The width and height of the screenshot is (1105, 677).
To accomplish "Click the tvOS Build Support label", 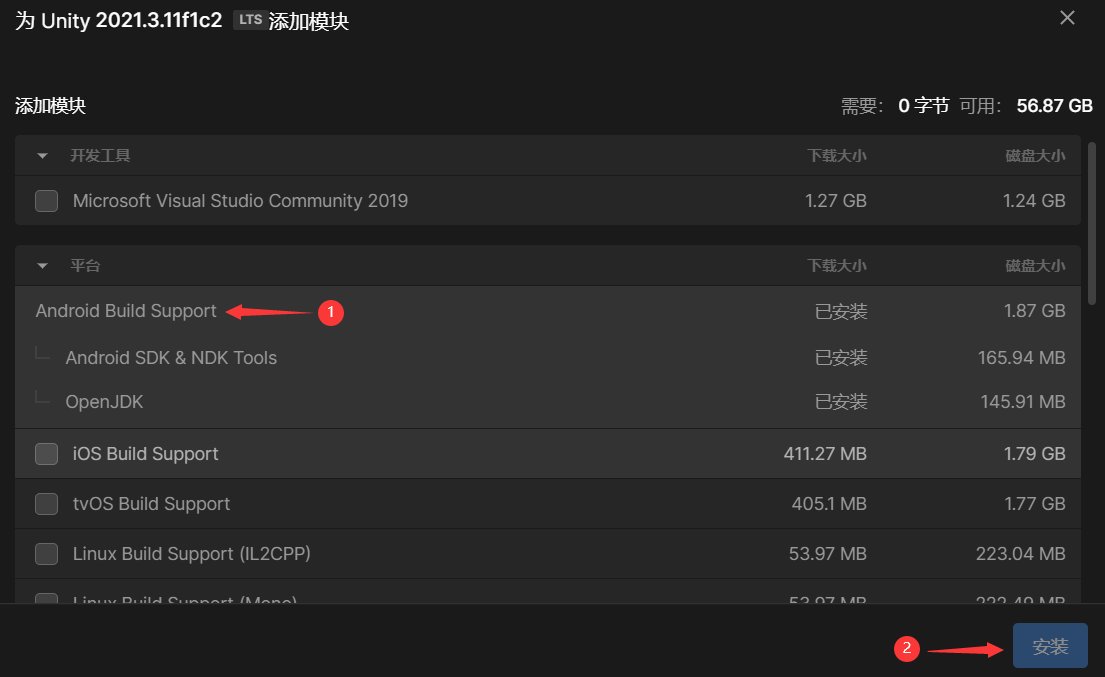I will point(151,504).
